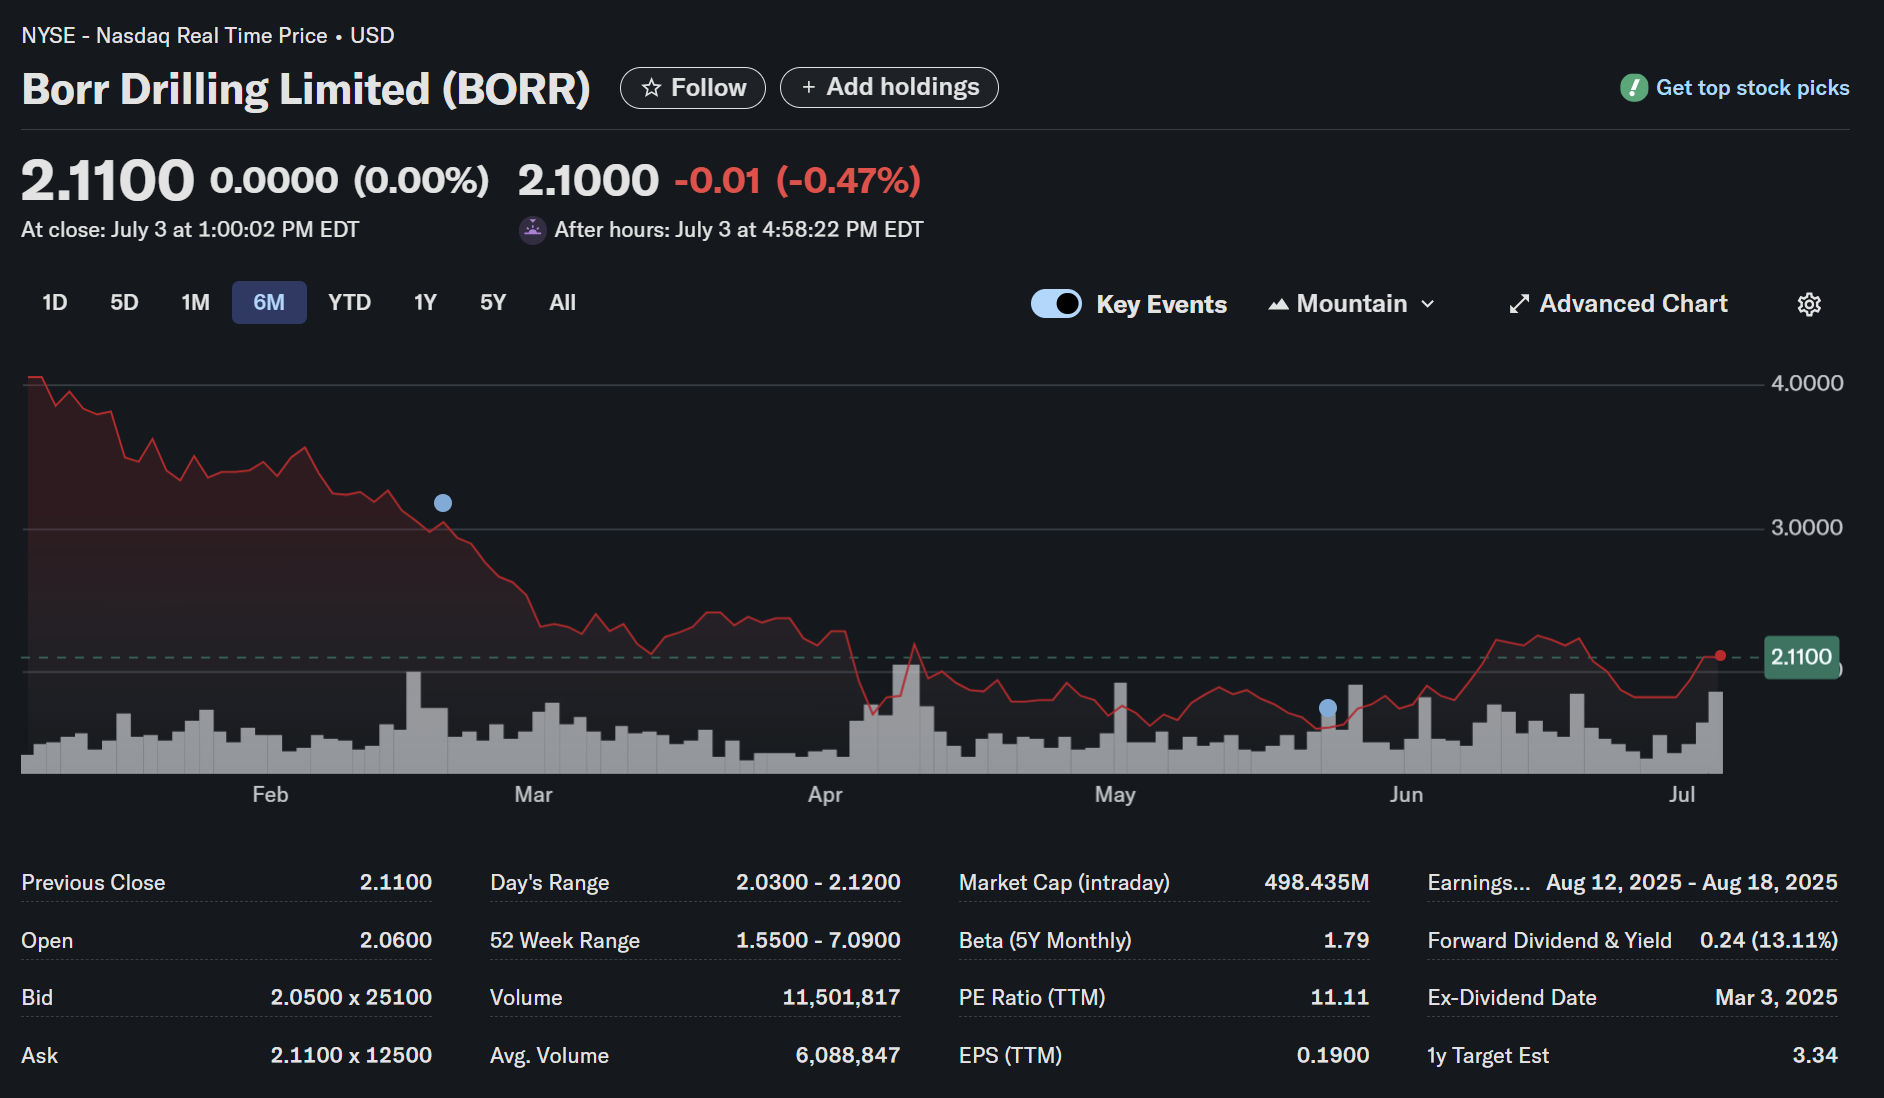The image size is (1884, 1098).
Task: Select the 5D time range tab
Action: coord(124,303)
